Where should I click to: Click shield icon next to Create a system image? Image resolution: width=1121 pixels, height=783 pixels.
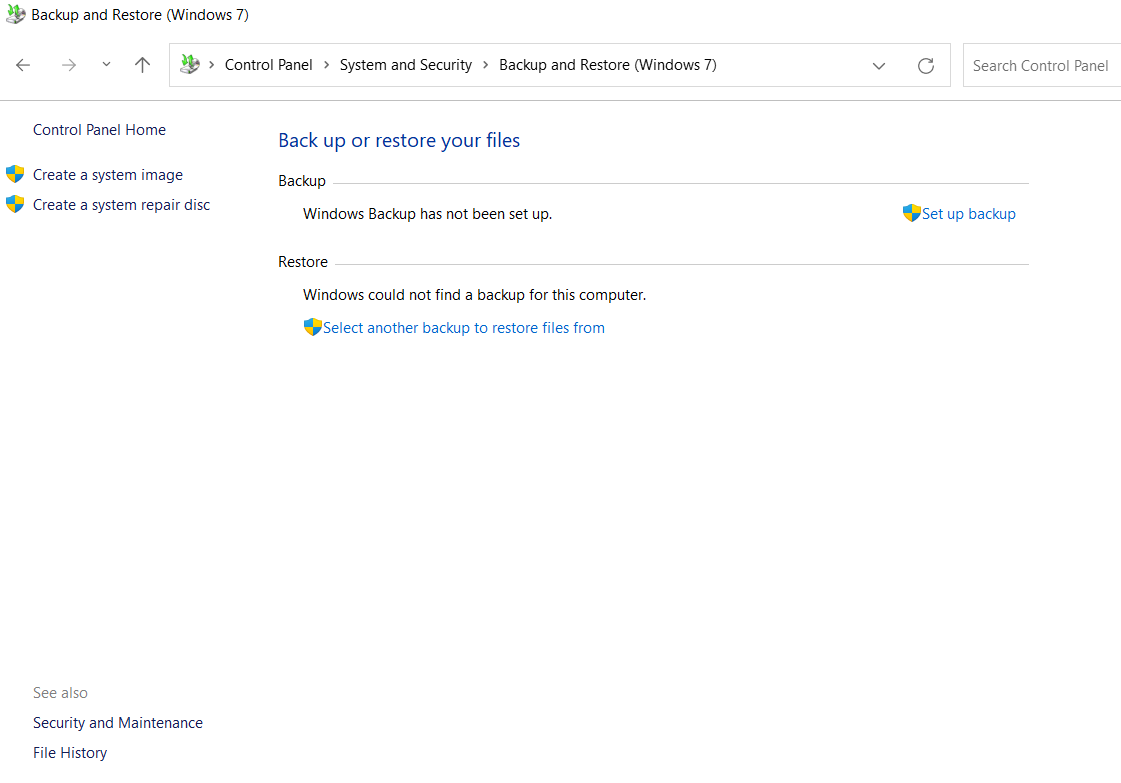[15, 175]
